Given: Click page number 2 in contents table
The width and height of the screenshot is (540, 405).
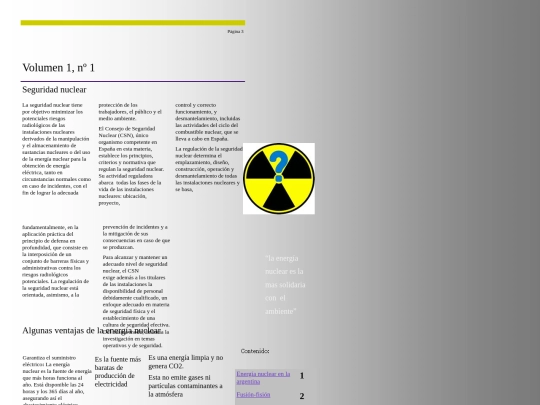Looking at the screenshot, I should coord(302,396).
